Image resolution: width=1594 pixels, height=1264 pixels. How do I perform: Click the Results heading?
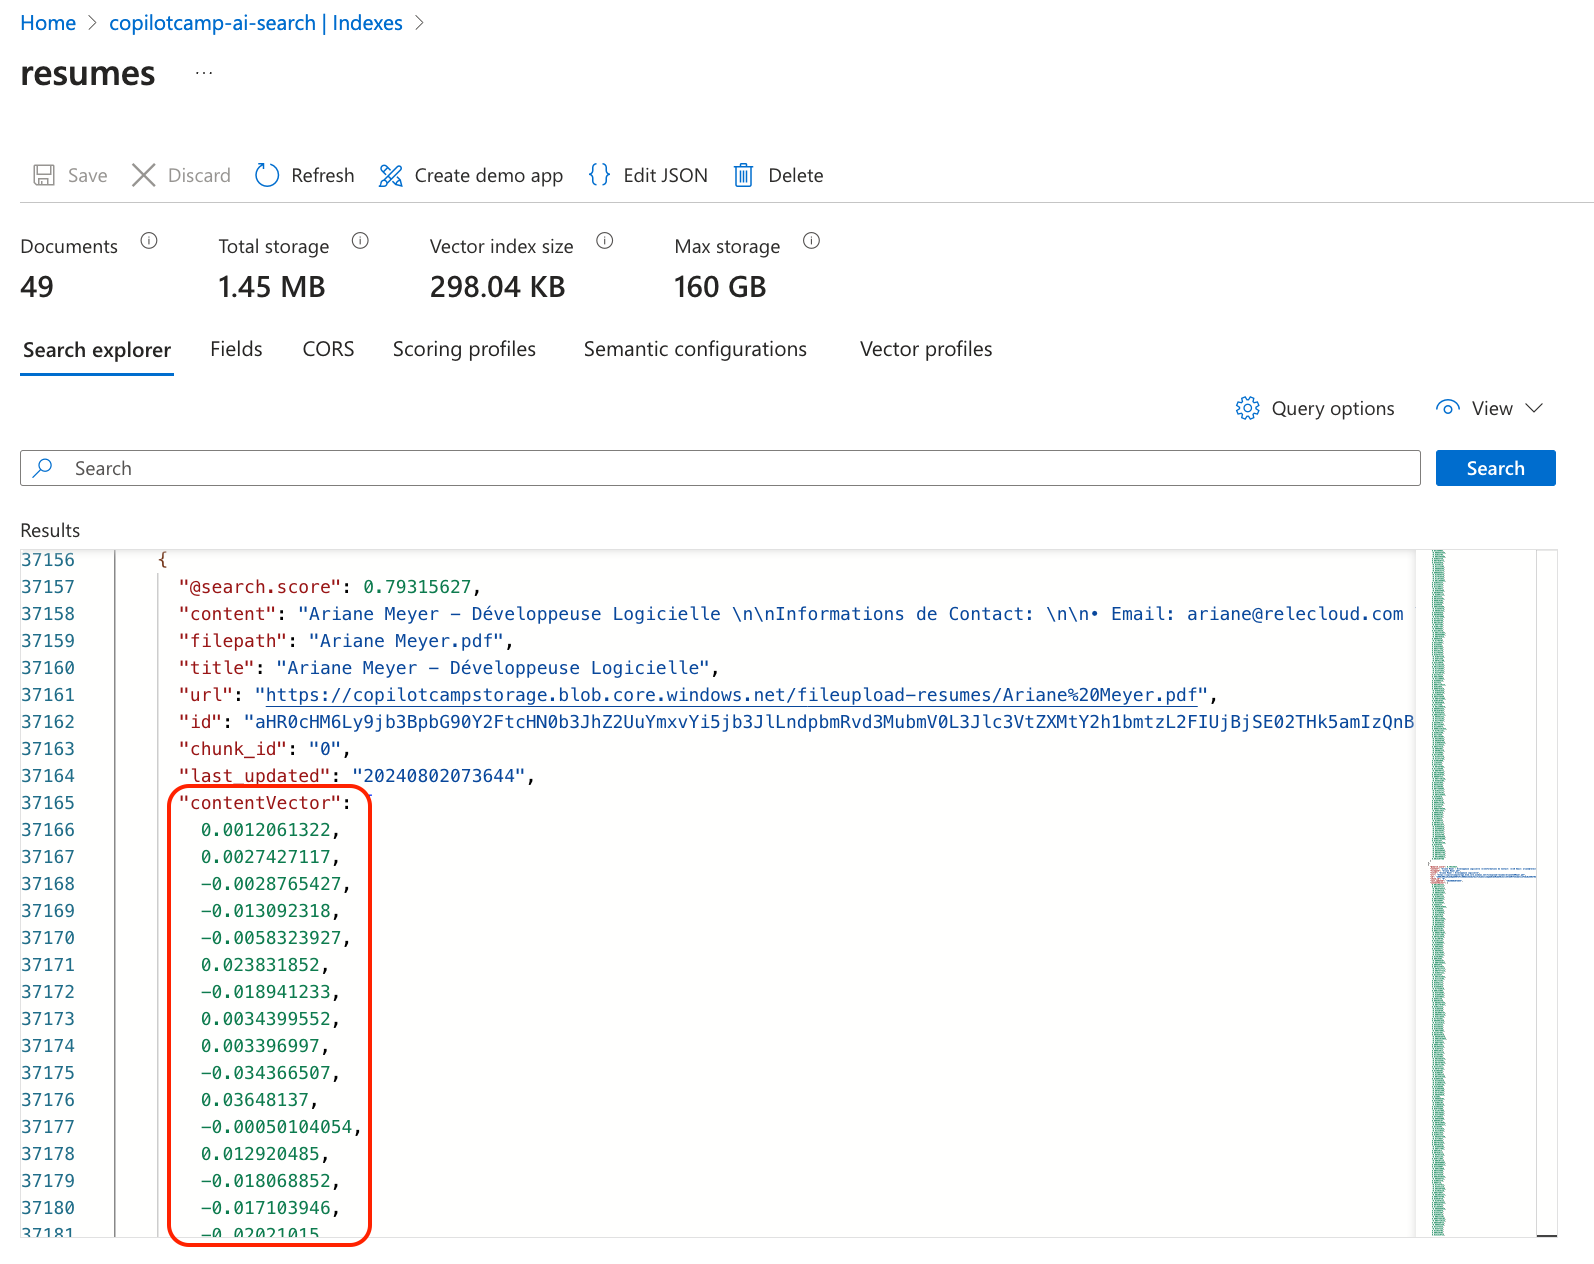[50, 530]
